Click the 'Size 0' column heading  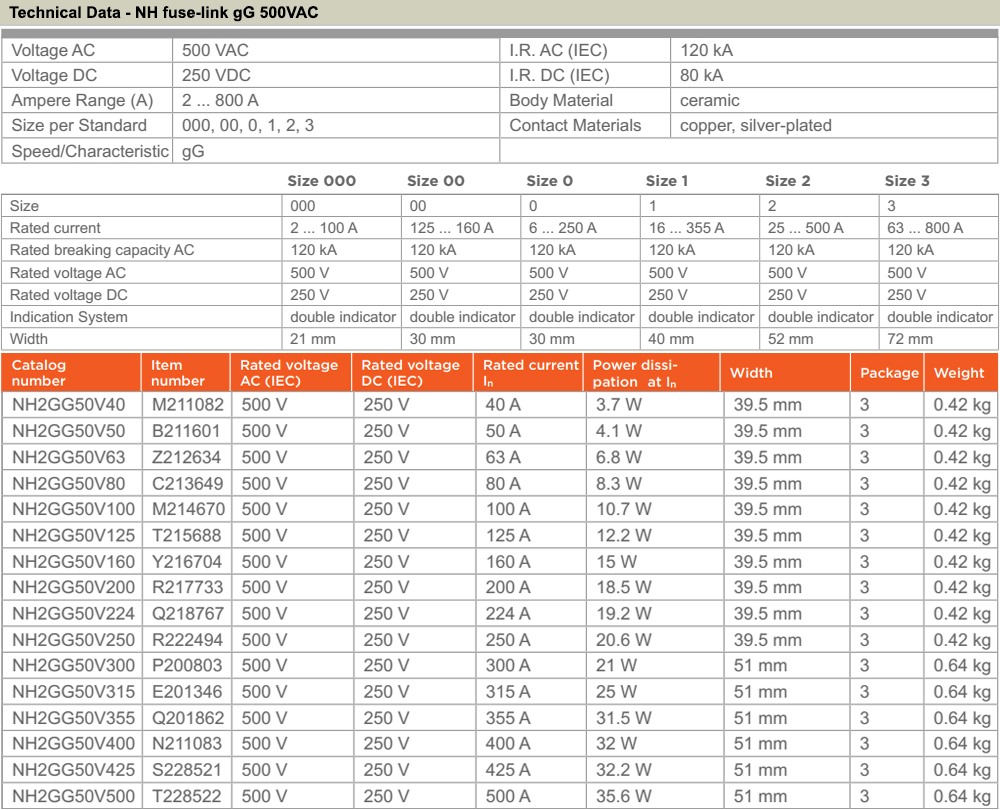pyautogui.click(x=550, y=181)
